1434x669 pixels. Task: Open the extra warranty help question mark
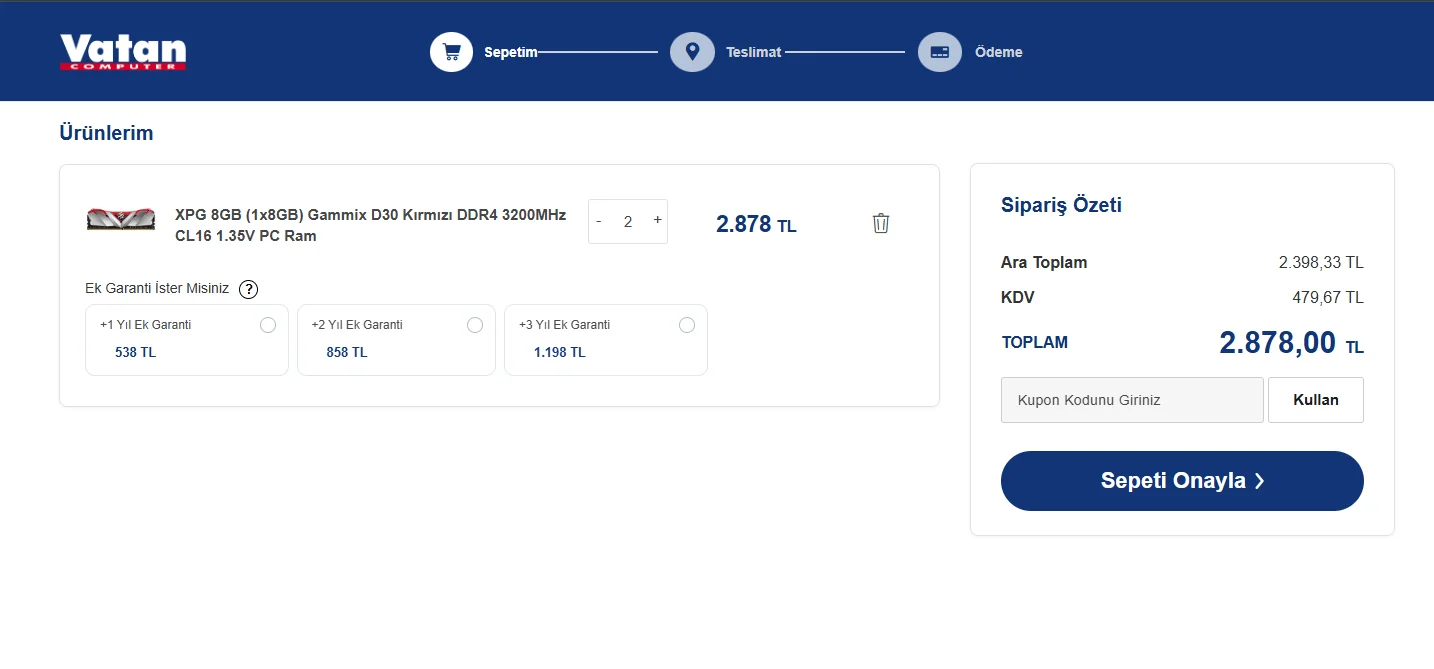click(249, 289)
